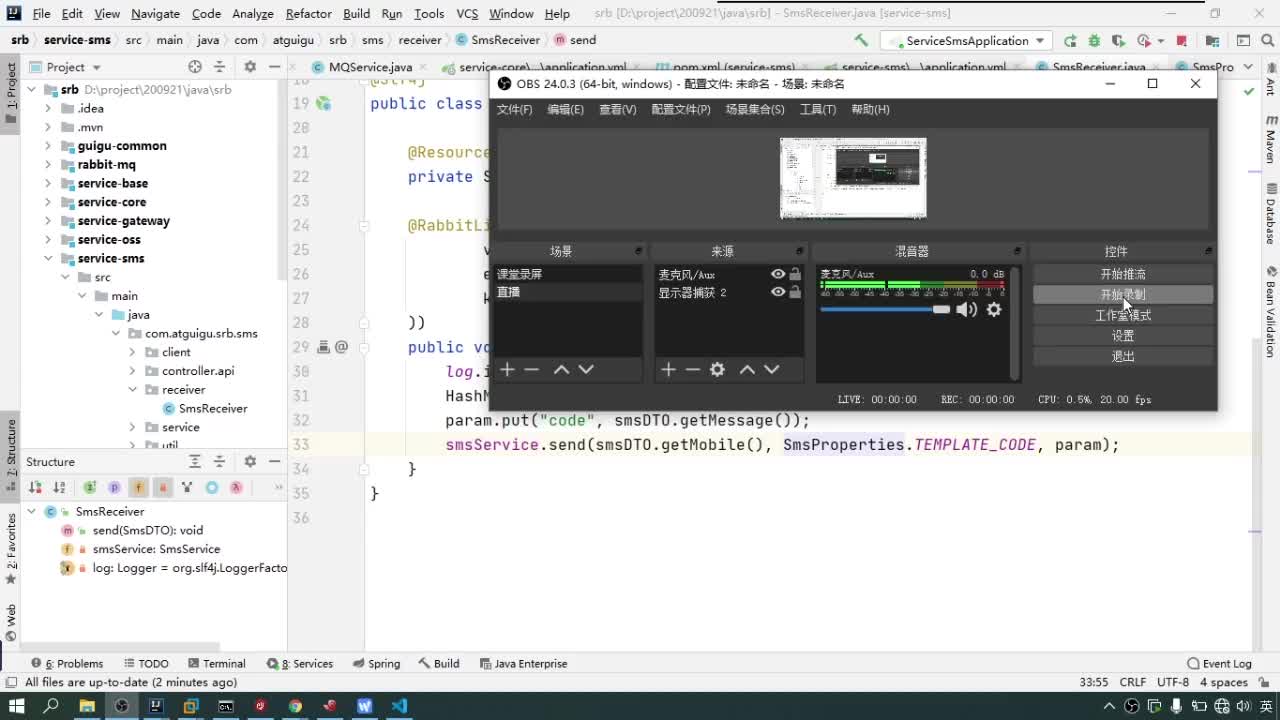This screenshot has width=1280, height=720.
Task: Move source down with the down arrow in OBS
Action: point(772,370)
